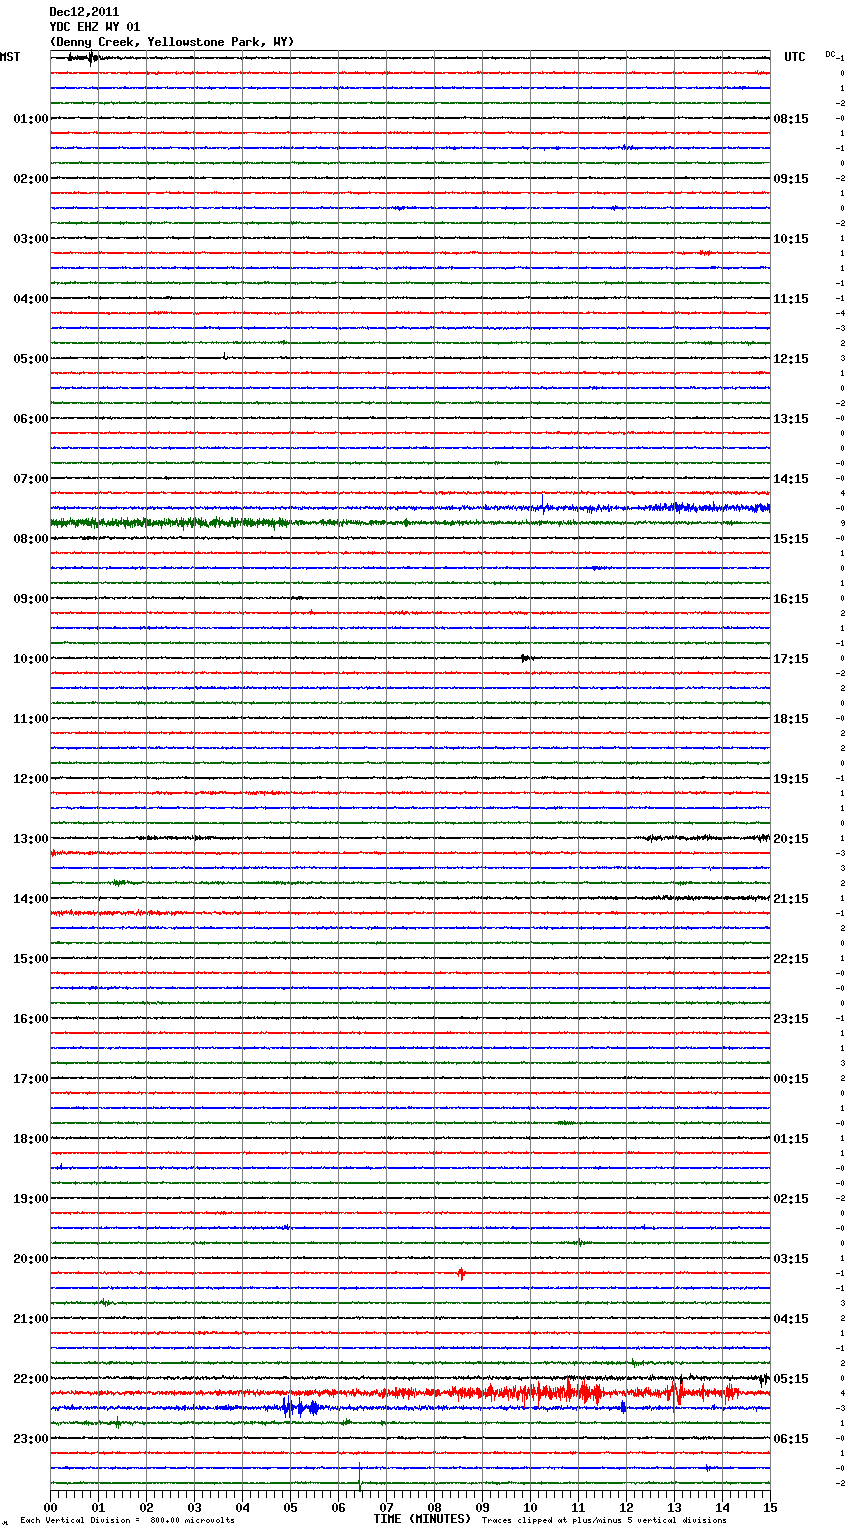The width and height of the screenshot is (850, 1534).
Task: Click the TIME (MINUTES) axis title
Action: pos(422,1519)
